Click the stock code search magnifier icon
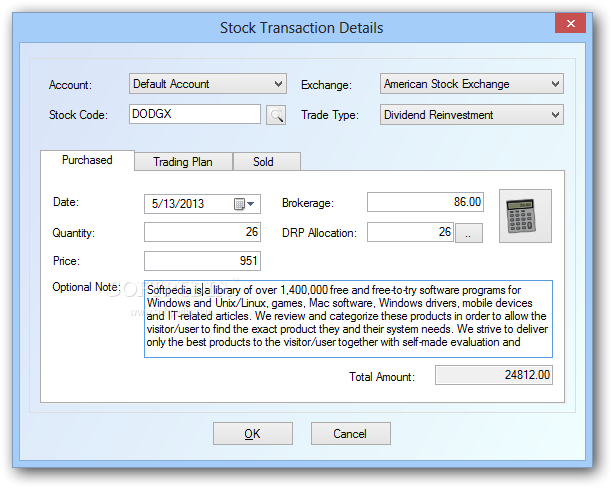 (x=276, y=115)
